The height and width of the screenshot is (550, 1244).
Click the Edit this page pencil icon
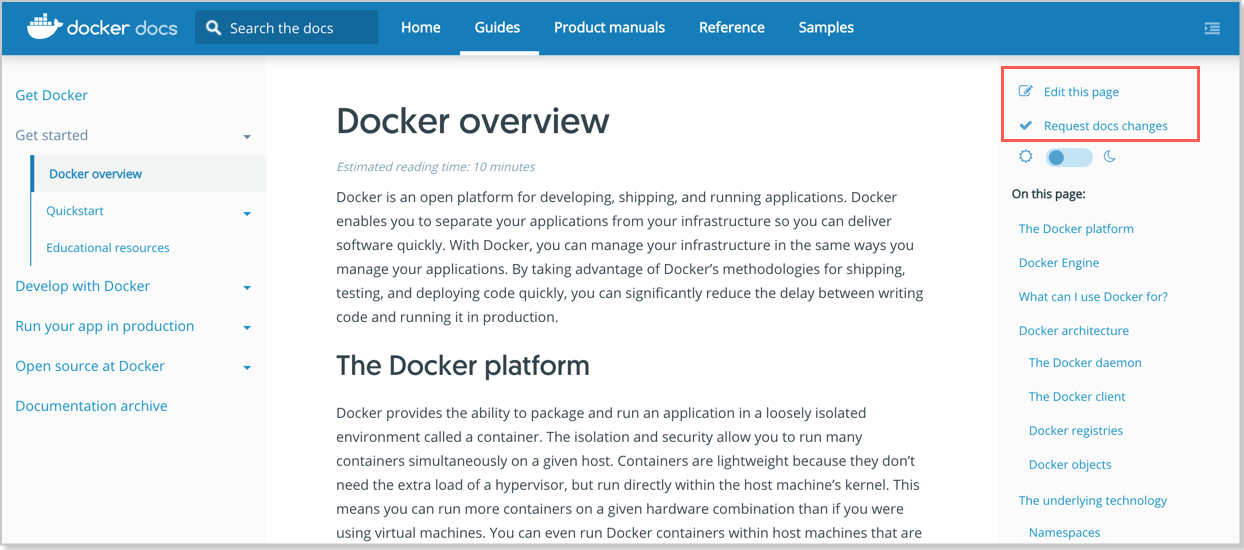(x=1025, y=92)
